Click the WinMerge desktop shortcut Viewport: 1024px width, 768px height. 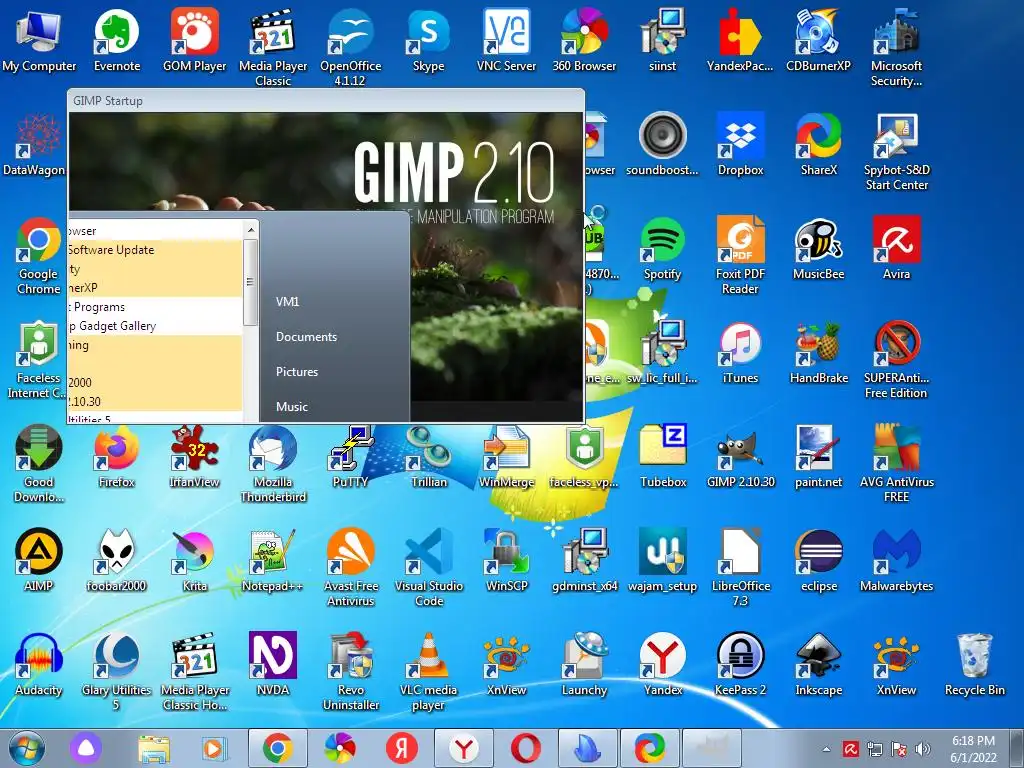click(506, 456)
